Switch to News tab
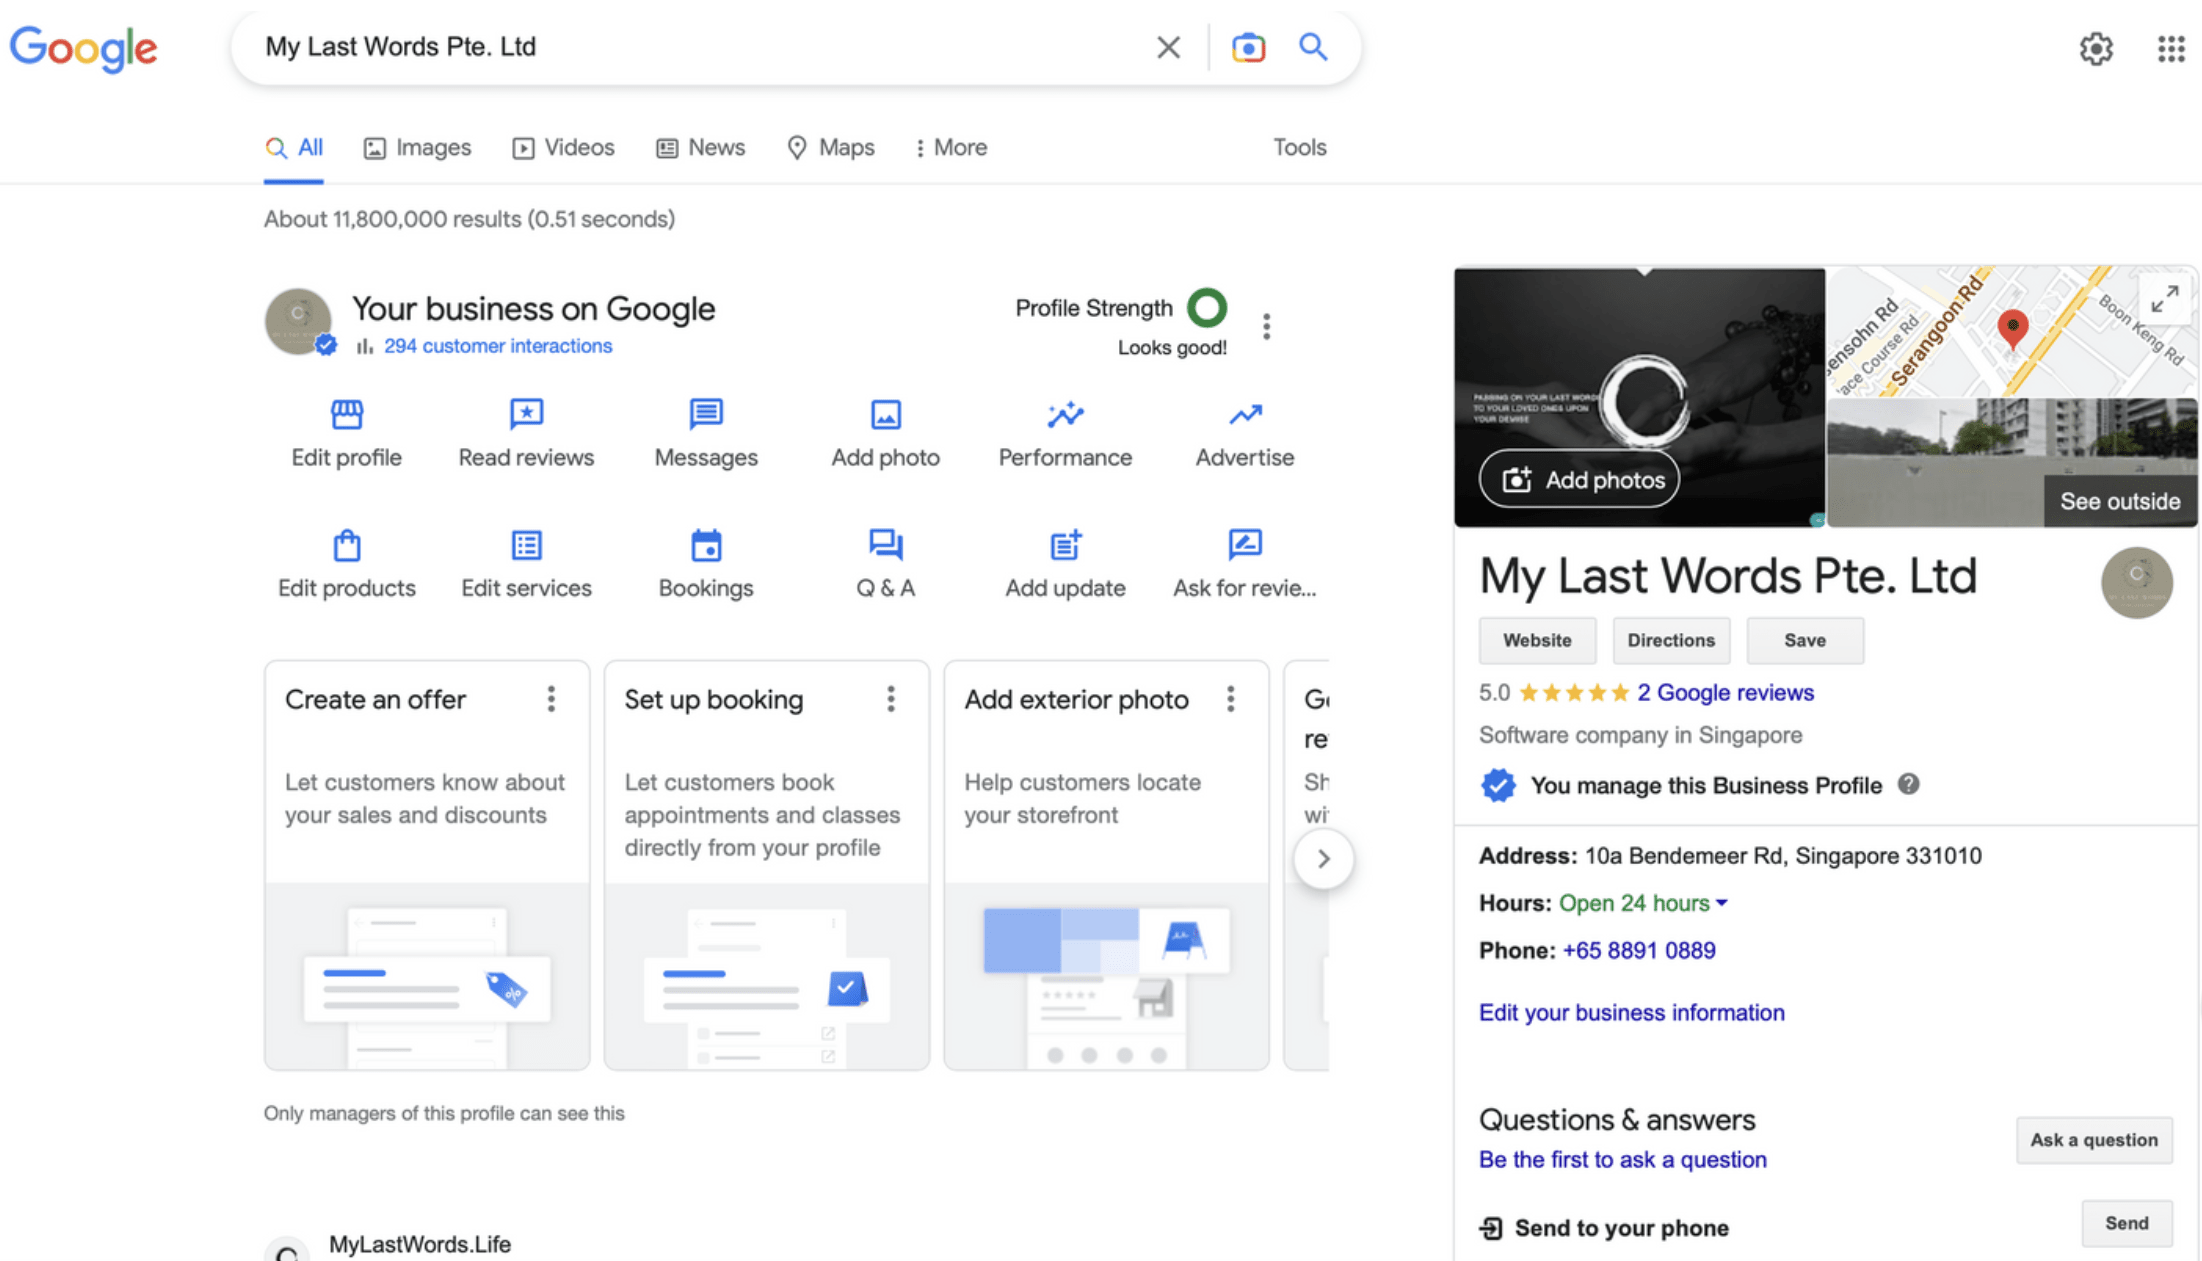The width and height of the screenshot is (2202, 1261). 700,148
